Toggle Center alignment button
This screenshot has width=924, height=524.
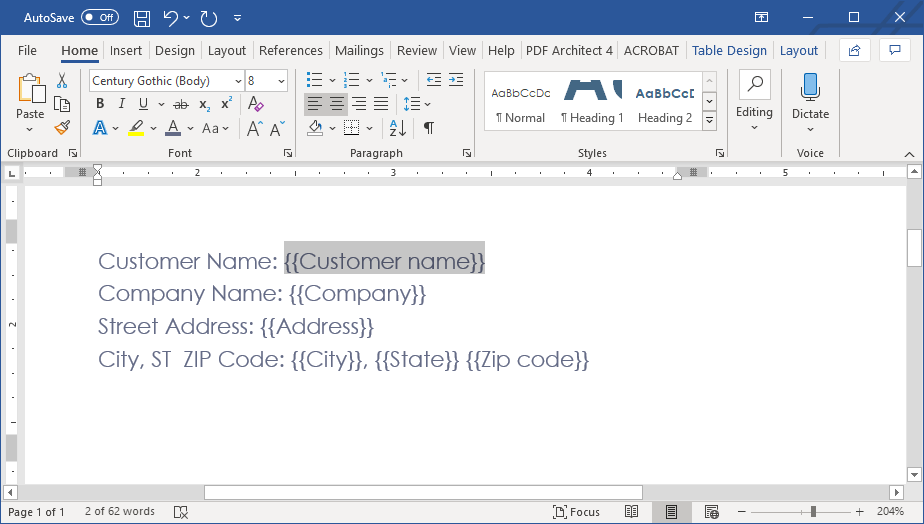pos(337,104)
